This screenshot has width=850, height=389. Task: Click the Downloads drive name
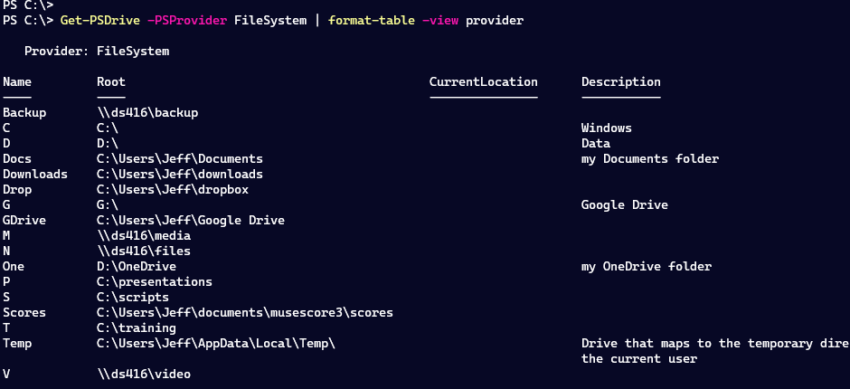[x=35, y=174]
